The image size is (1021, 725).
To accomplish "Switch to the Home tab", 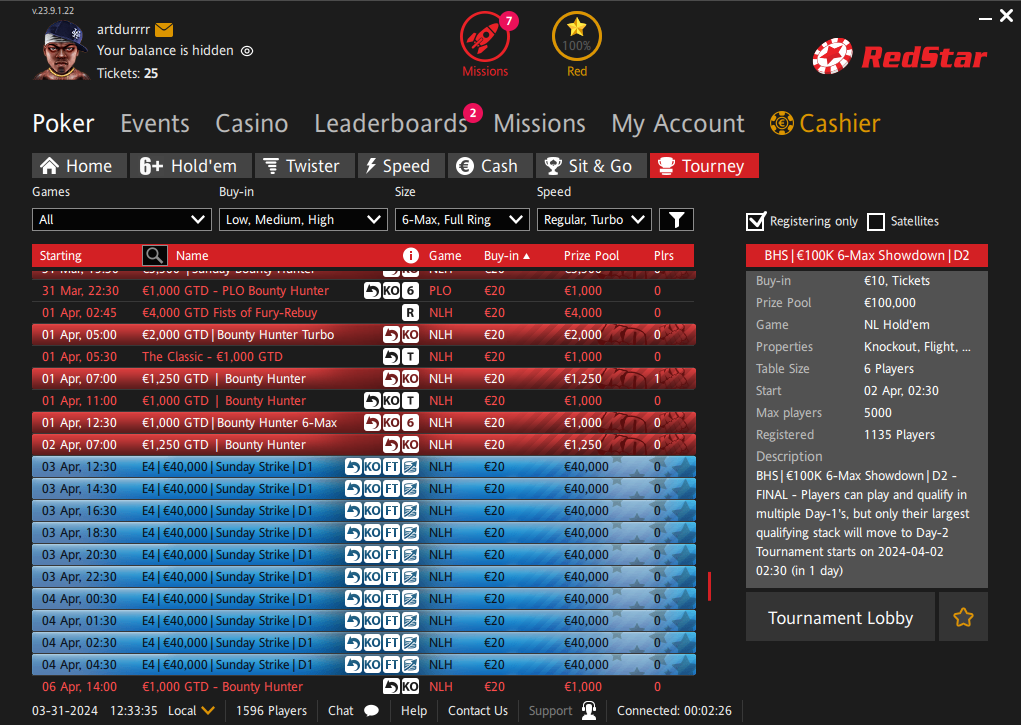I will [x=79, y=165].
